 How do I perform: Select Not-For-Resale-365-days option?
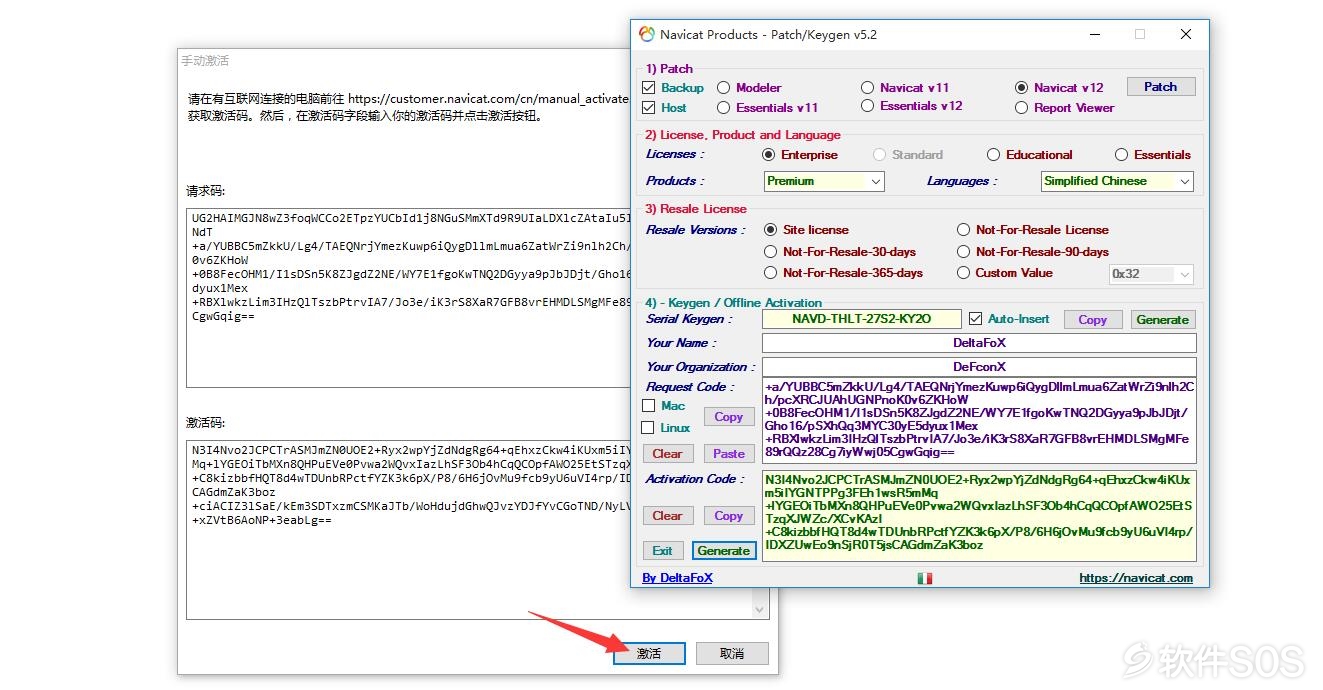click(770, 273)
